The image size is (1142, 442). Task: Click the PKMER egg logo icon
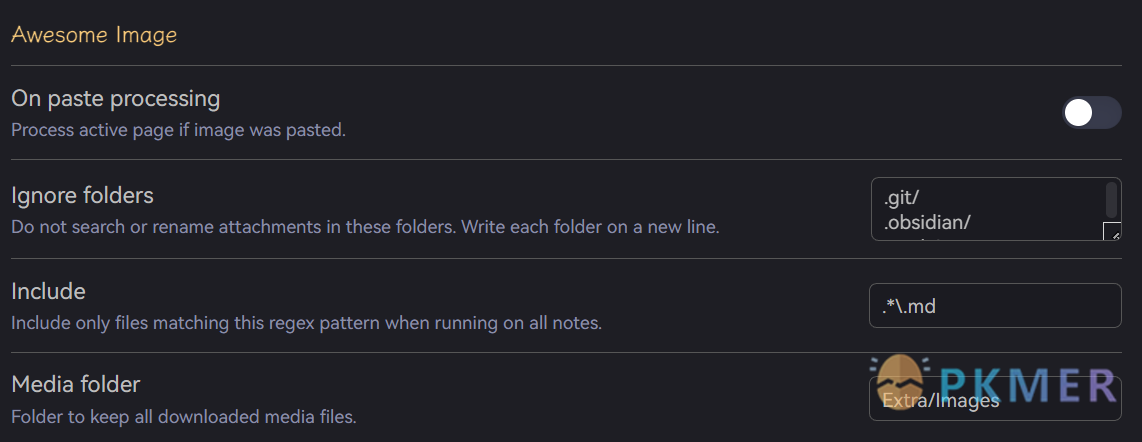coord(902,382)
